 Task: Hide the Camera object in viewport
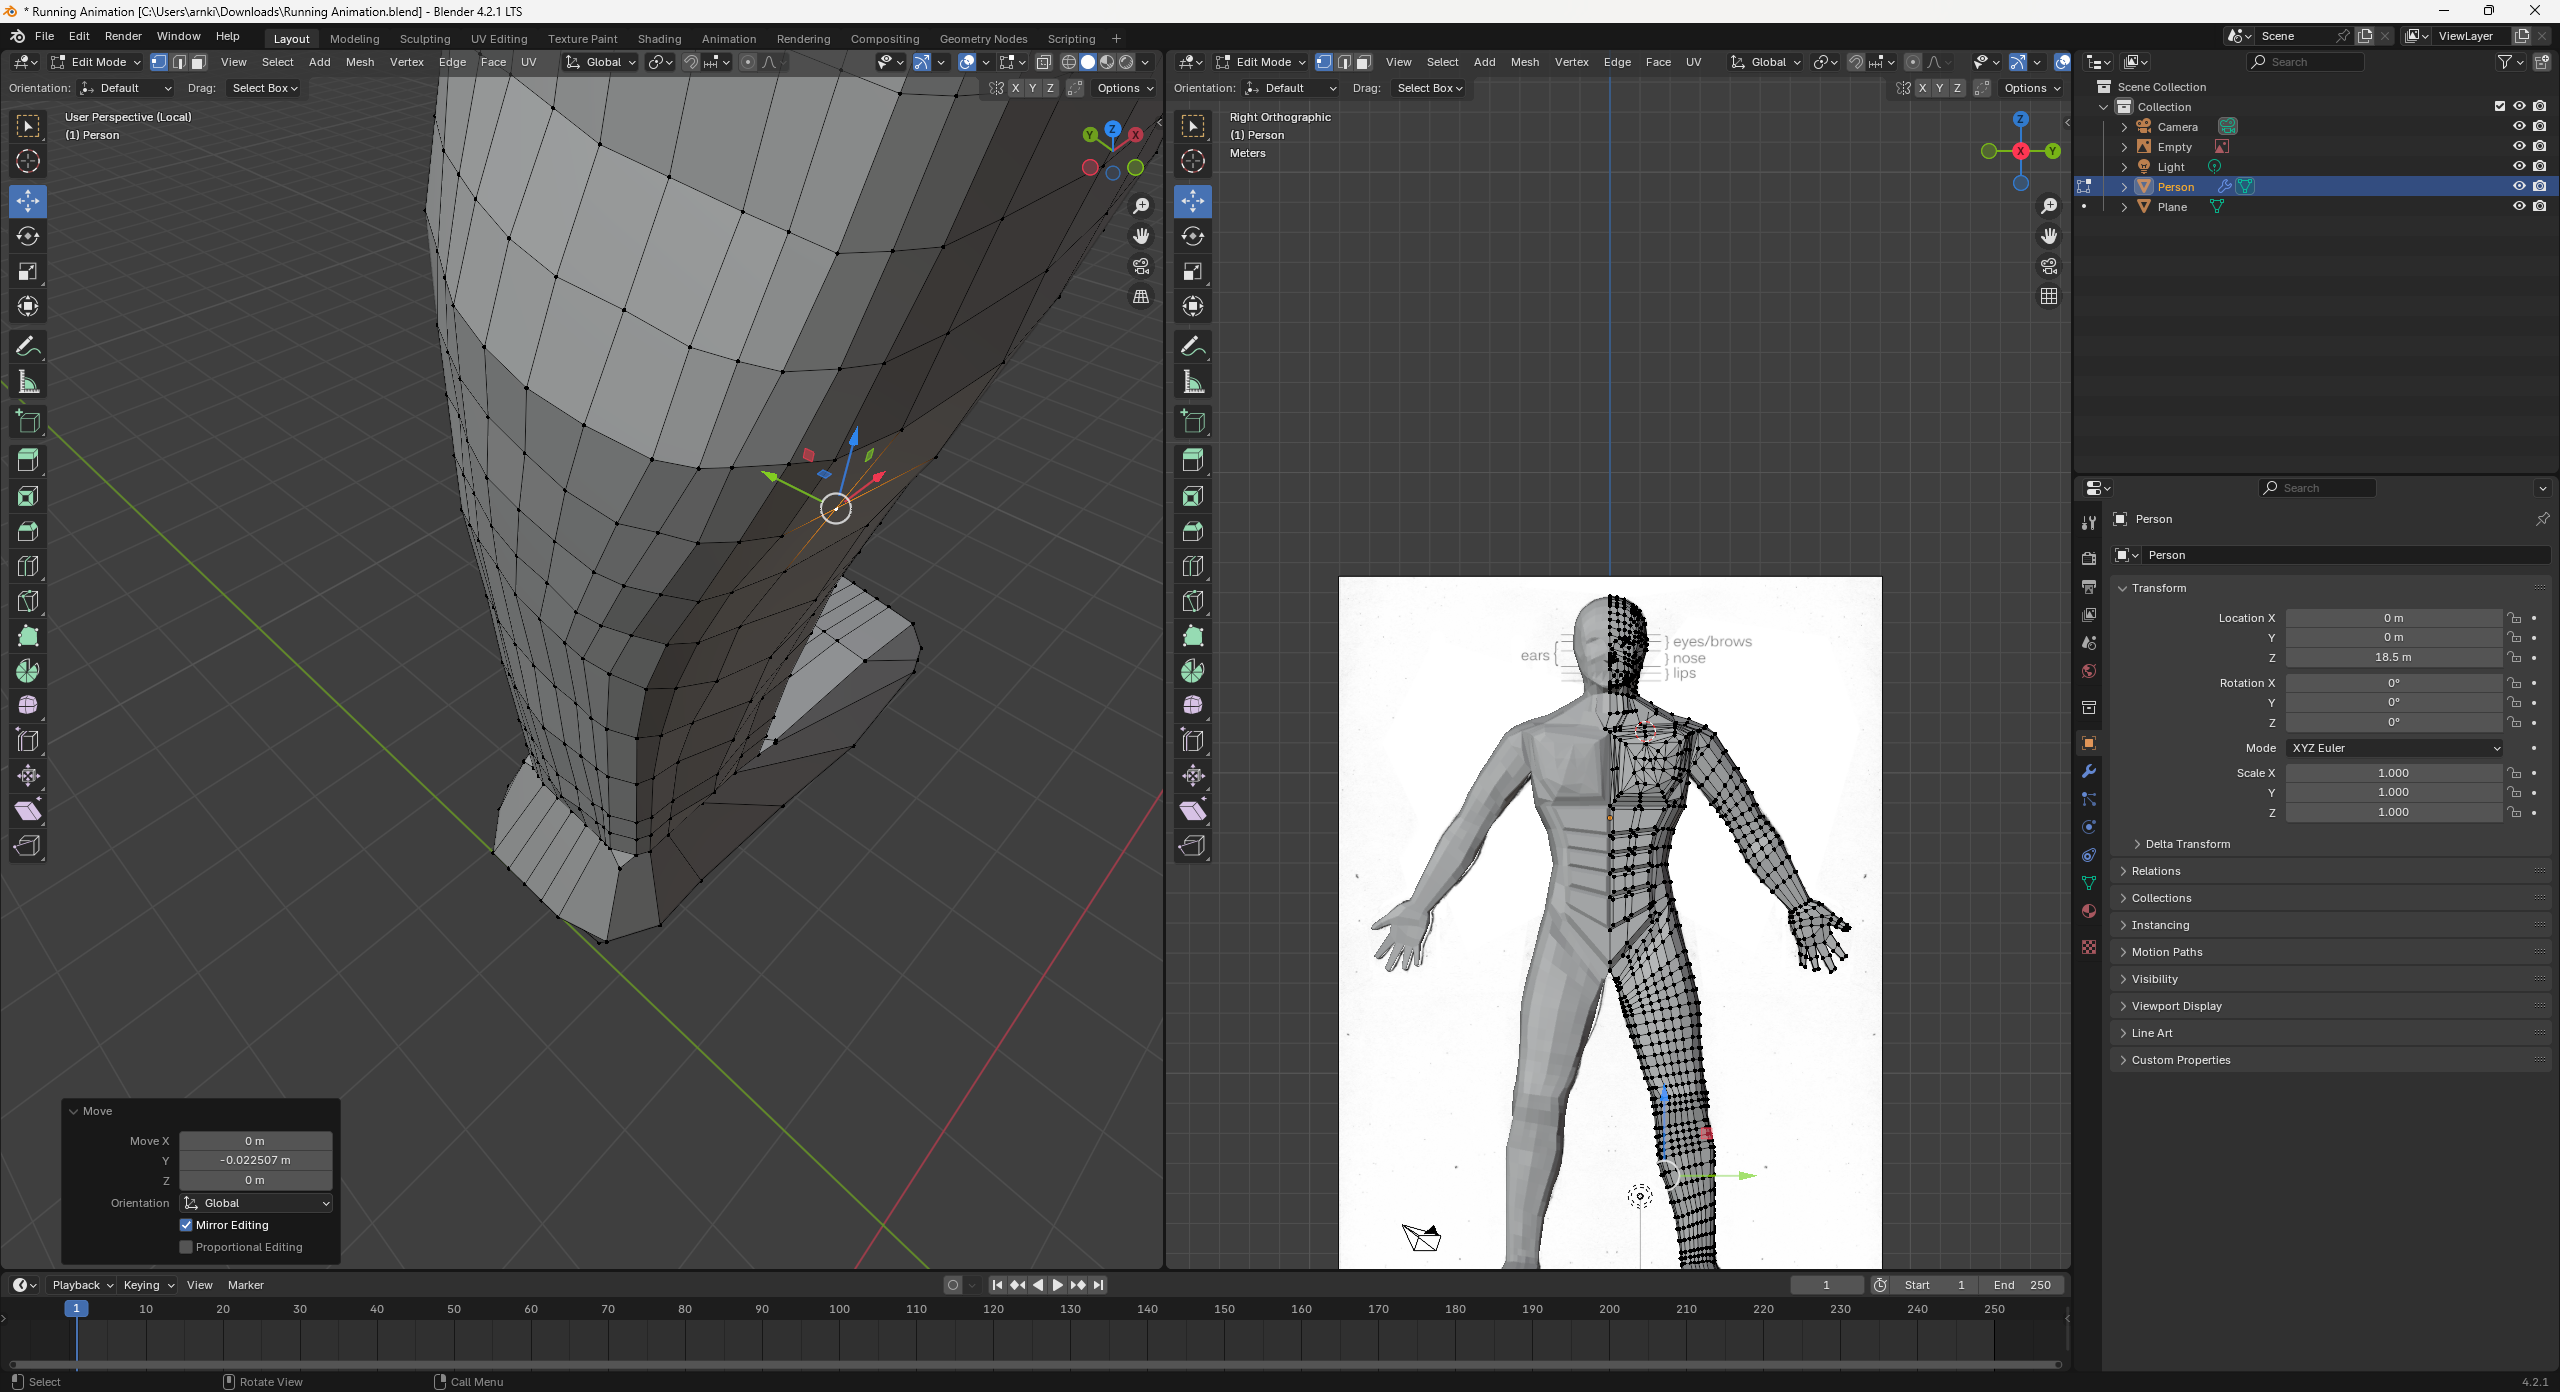click(x=2519, y=126)
